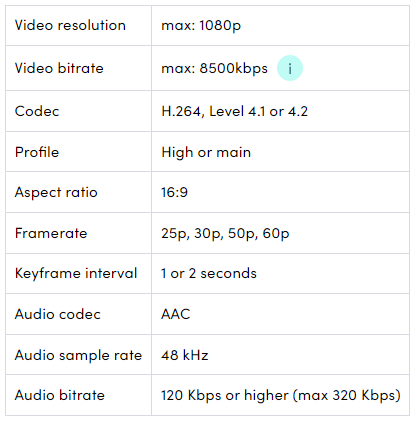The height and width of the screenshot is (421, 415).
Task: Click the 1 or 2 seconds value
Action: [x=209, y=273]
